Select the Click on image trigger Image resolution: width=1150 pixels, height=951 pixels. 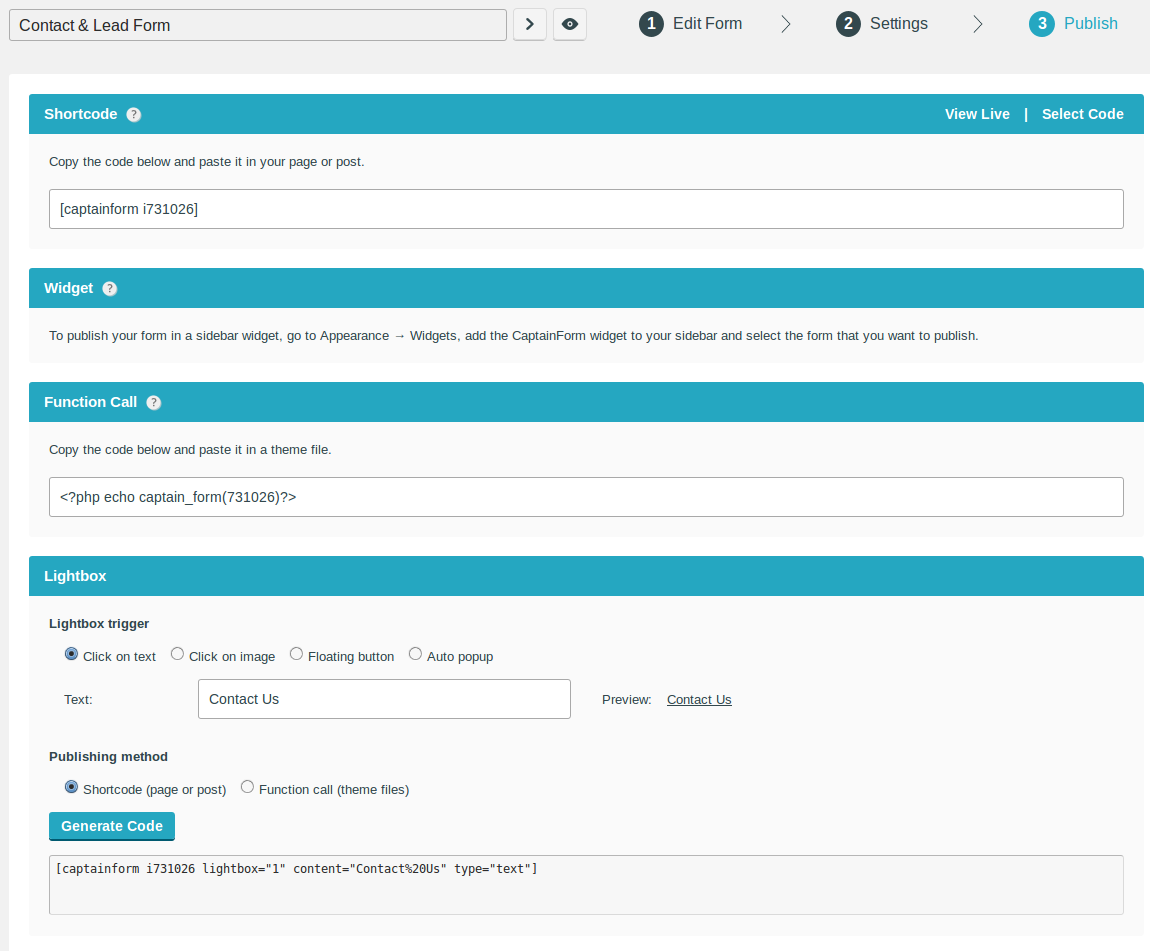coord(177,652)
